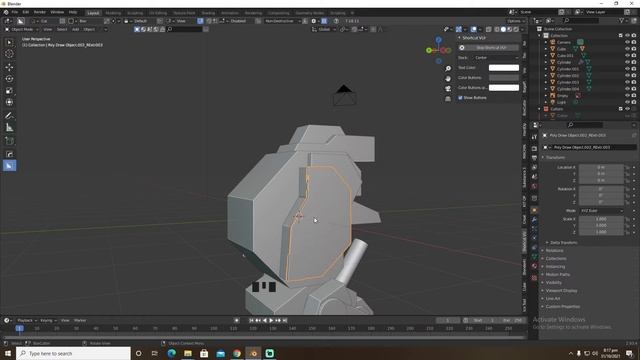
Task: Expand the Cube tree item in outliner
Action: (546, 49)
